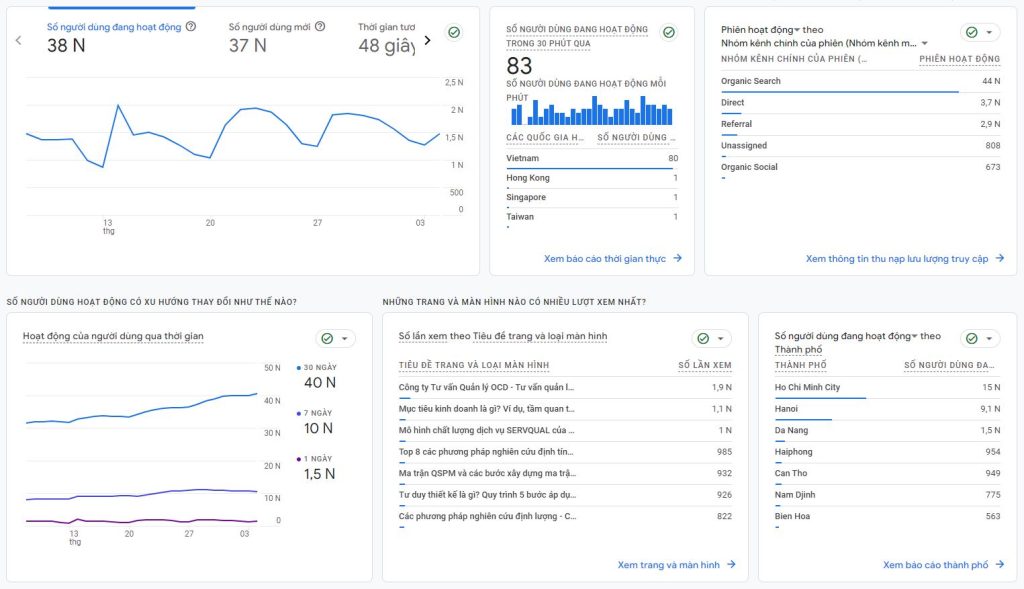This screenshot has height=589, width=1024.
Task: Click green check icon in the realtime users card
Action: point(668,32)
